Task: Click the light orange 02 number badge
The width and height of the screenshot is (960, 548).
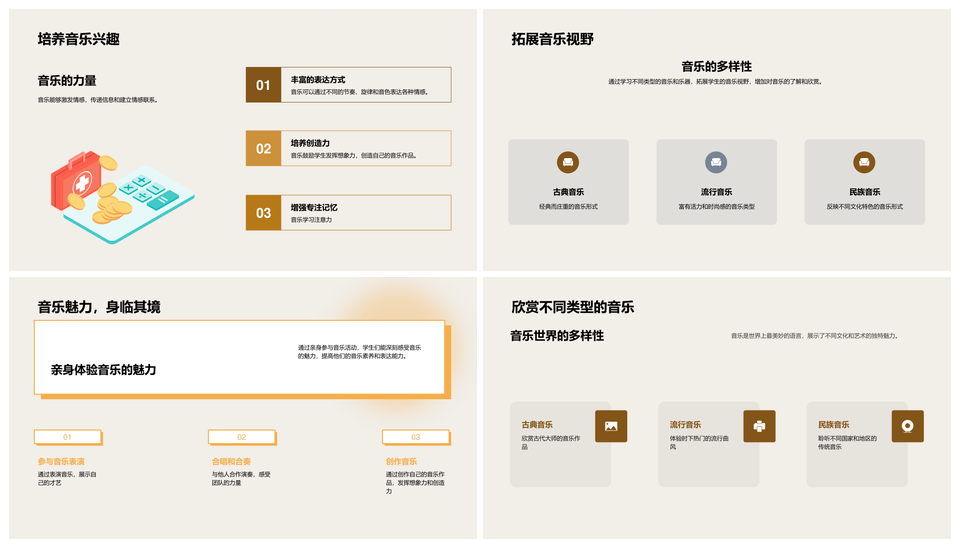Action: [263, 148]
